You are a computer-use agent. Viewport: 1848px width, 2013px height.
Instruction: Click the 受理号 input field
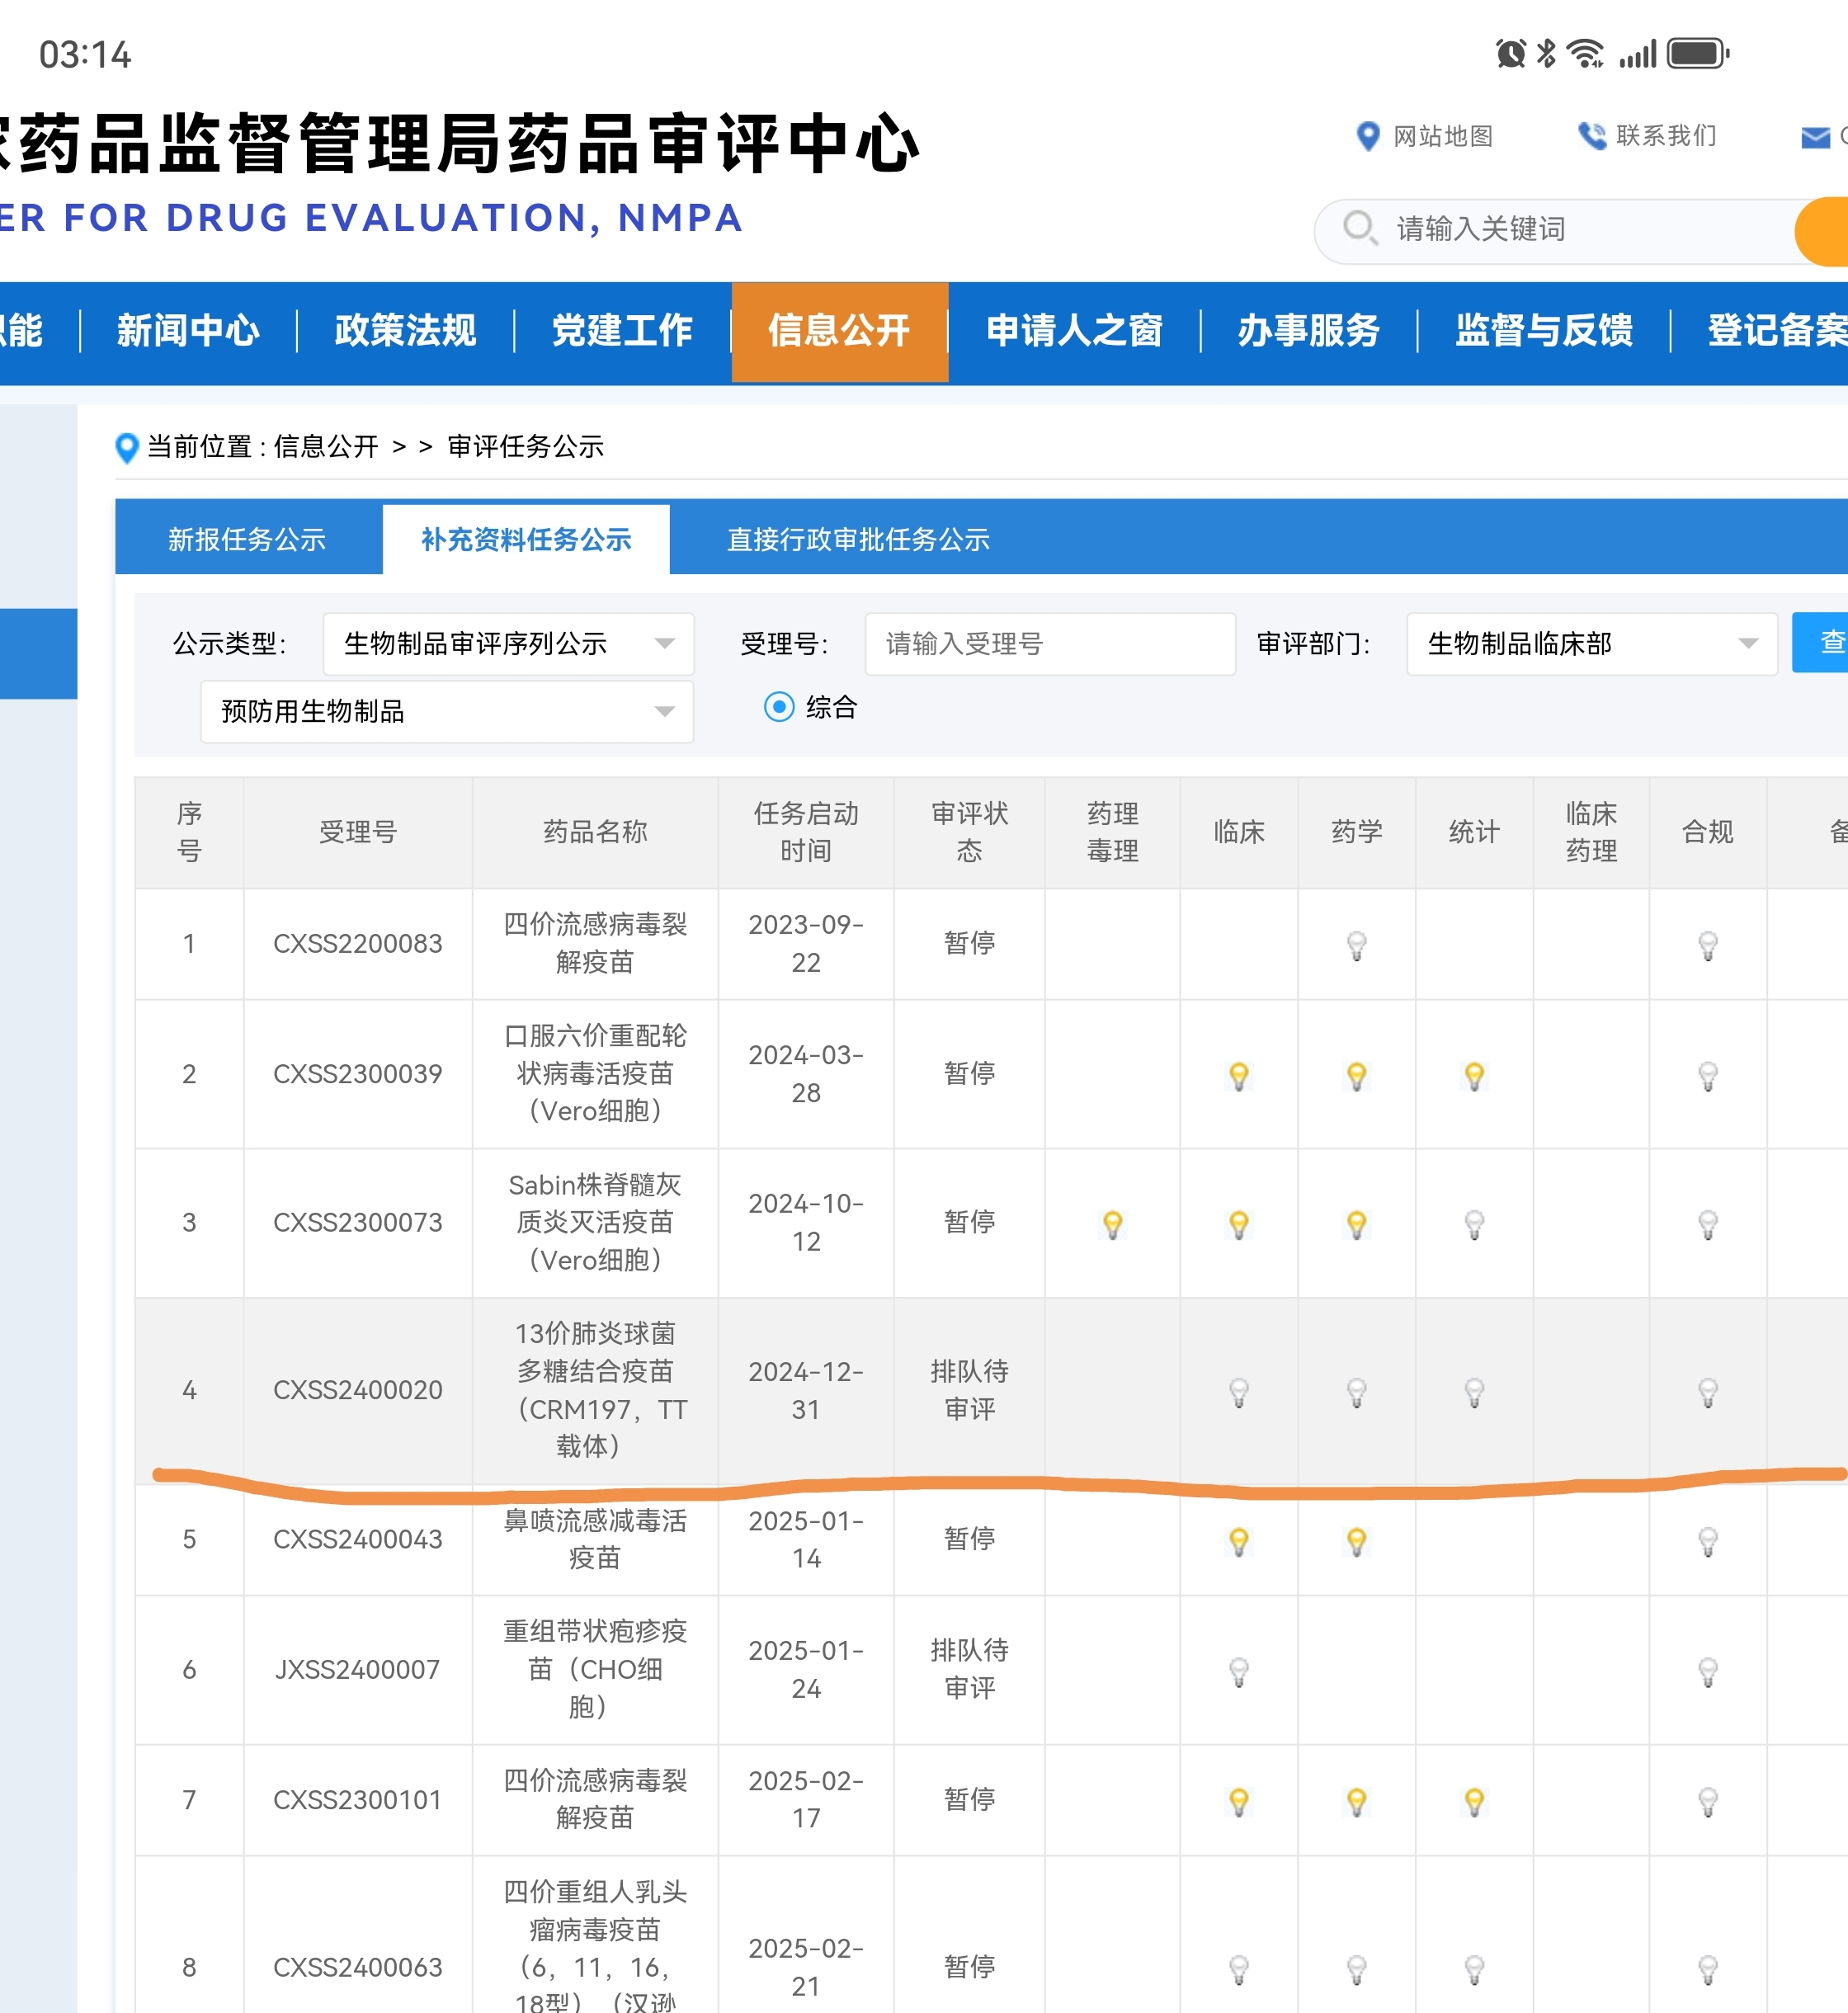pos(1050,644)
